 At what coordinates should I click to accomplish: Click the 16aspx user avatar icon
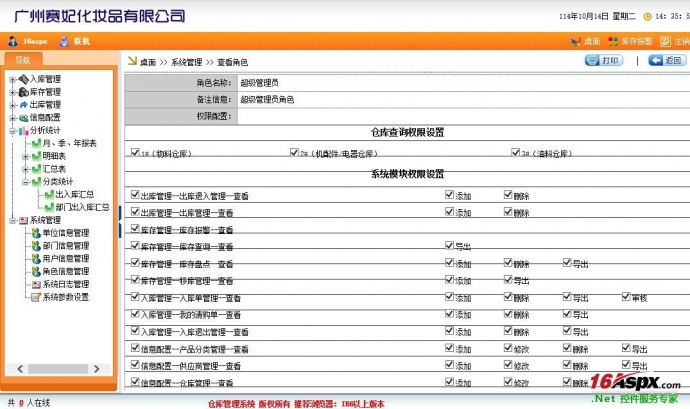click(x=13, y=41)
